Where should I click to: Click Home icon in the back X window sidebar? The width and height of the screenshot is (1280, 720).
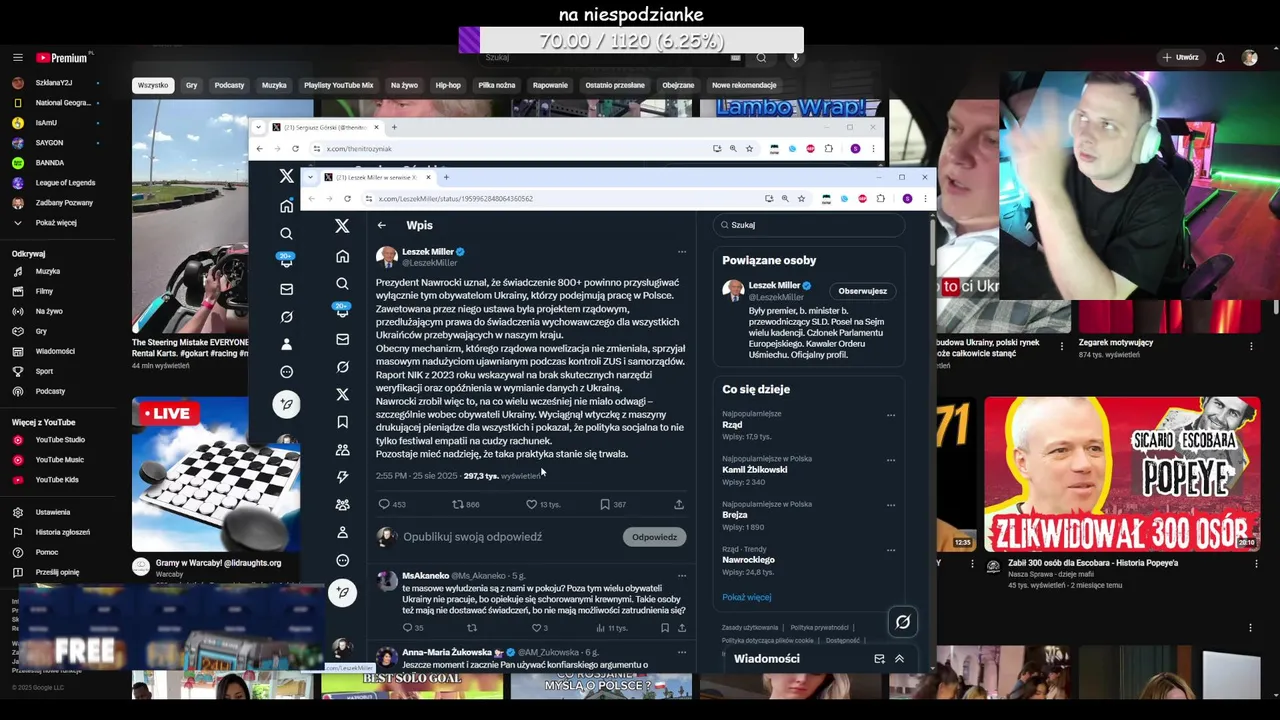(x=286, y=206)
